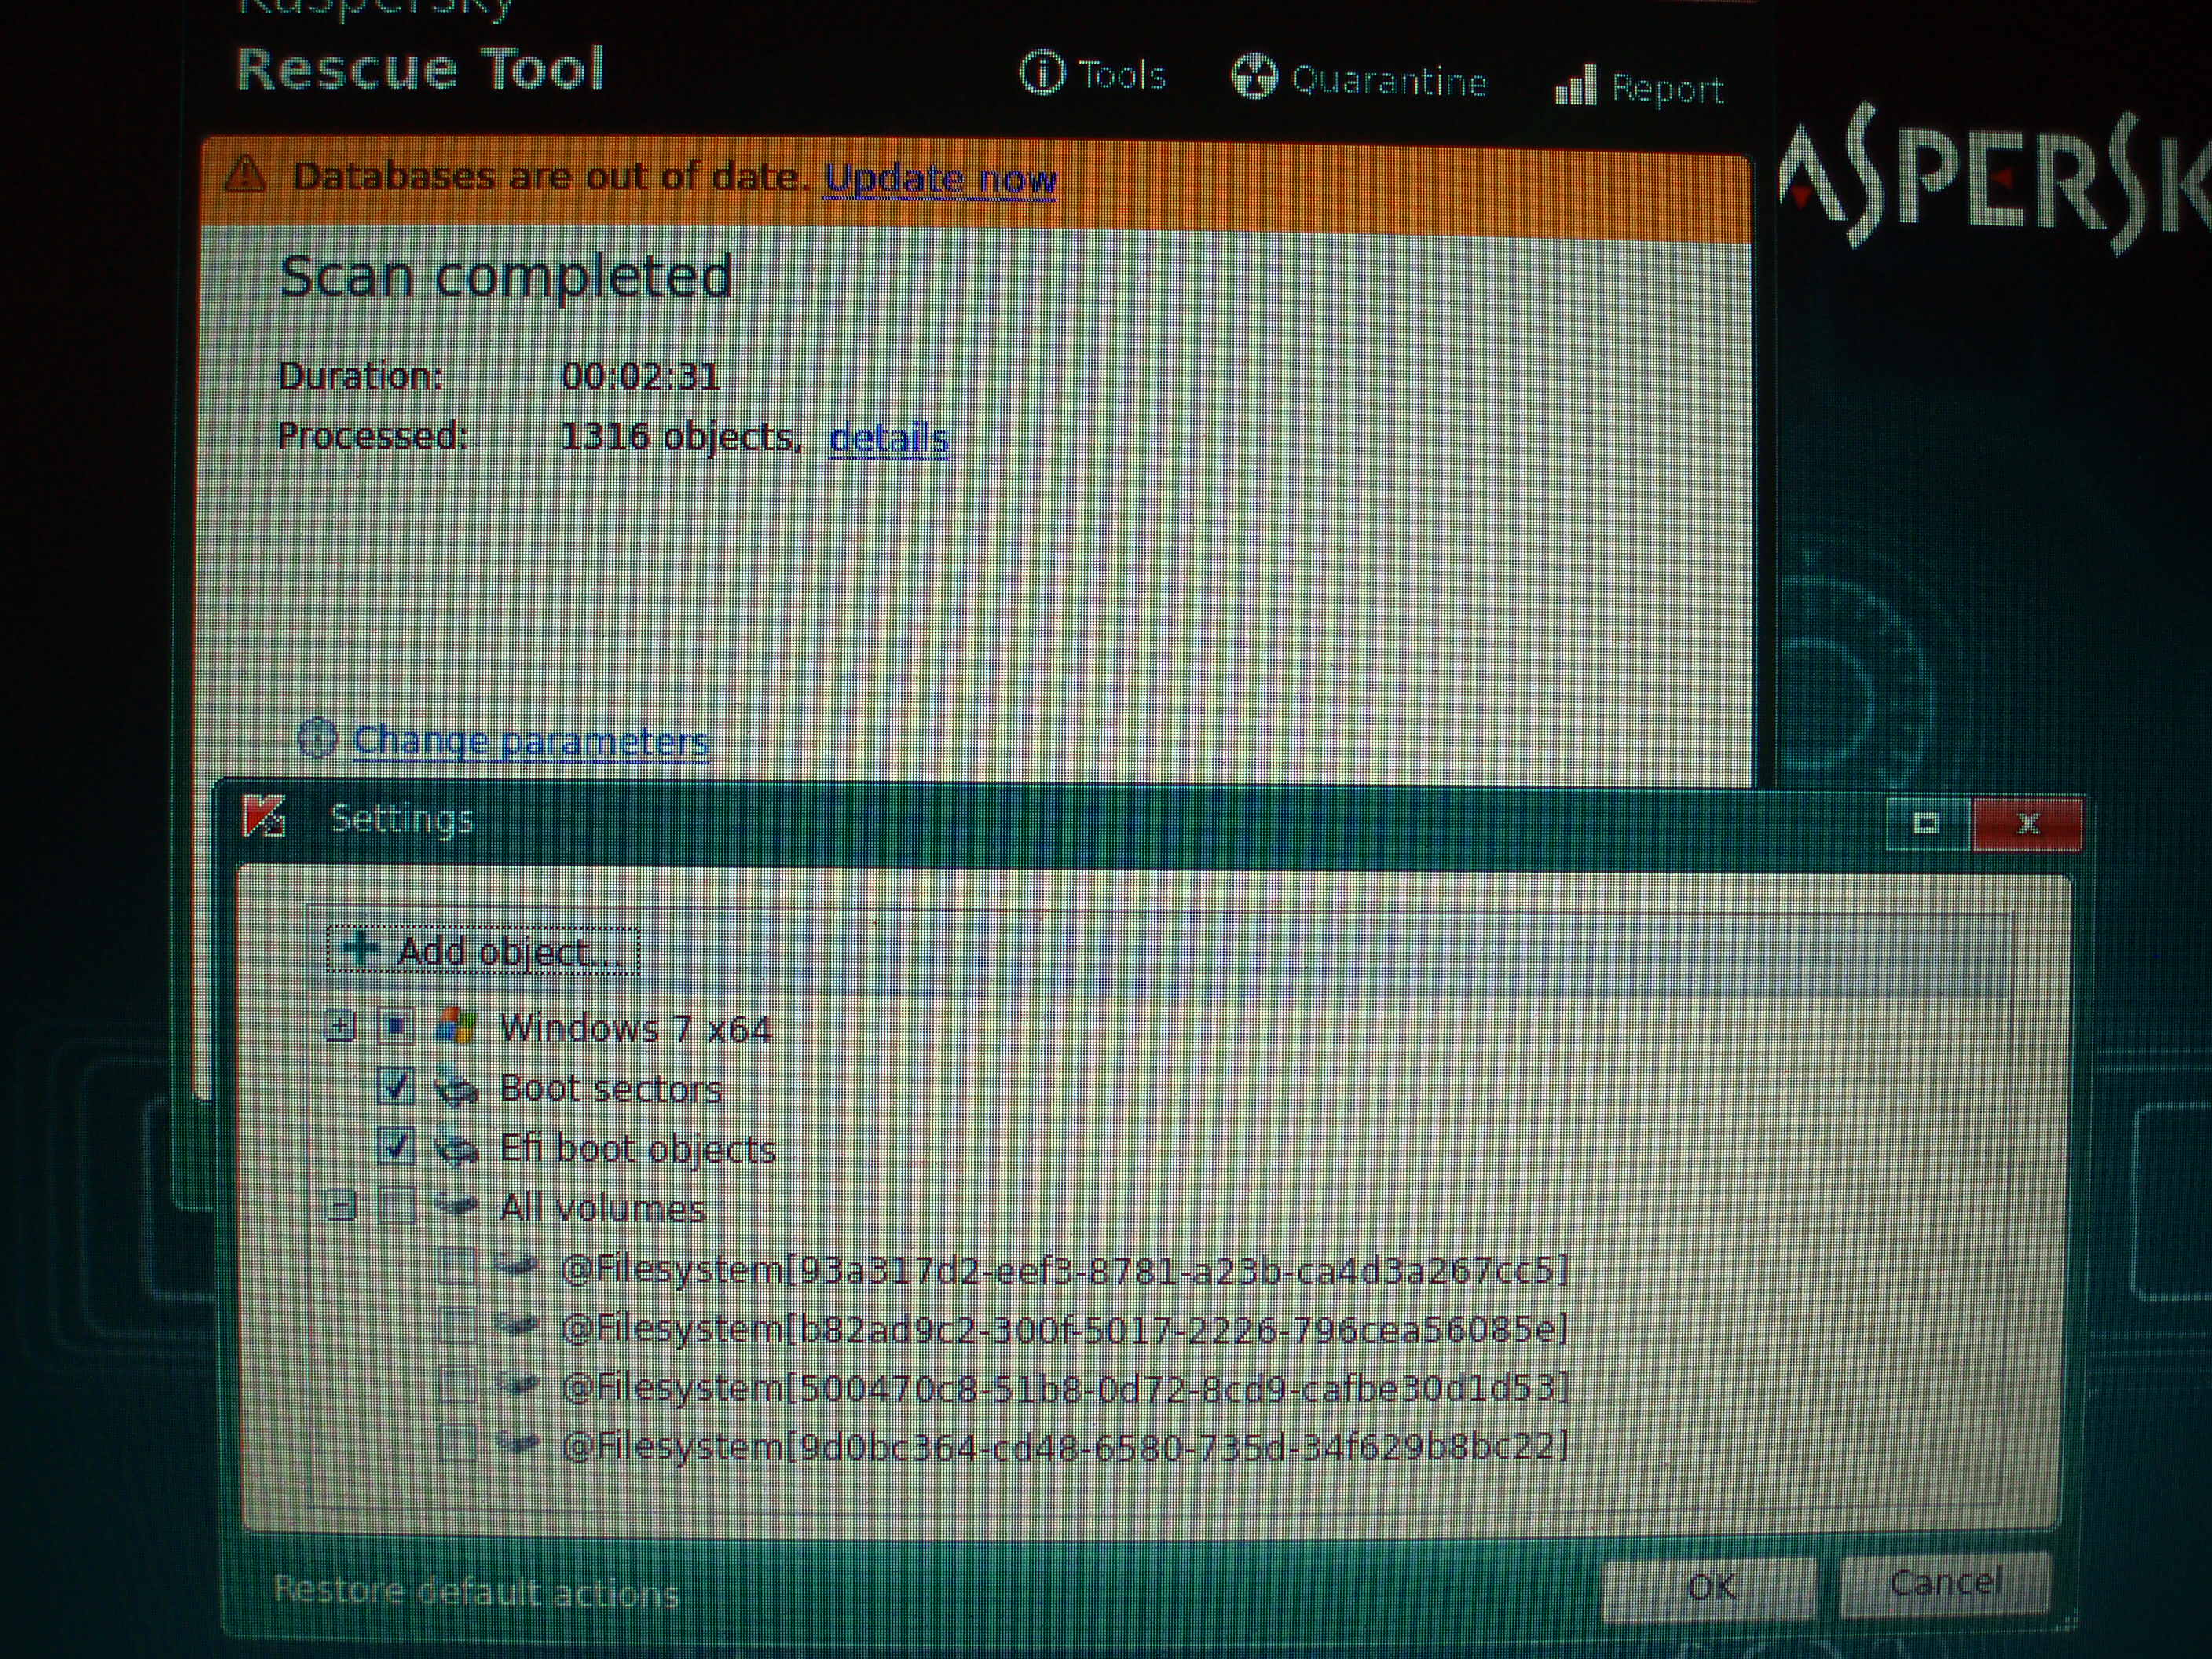Viewport: 2212px width, 1659px height.
Task: Uncheck the Boot sectors checkbox
Action: (x=395, y=1086)
